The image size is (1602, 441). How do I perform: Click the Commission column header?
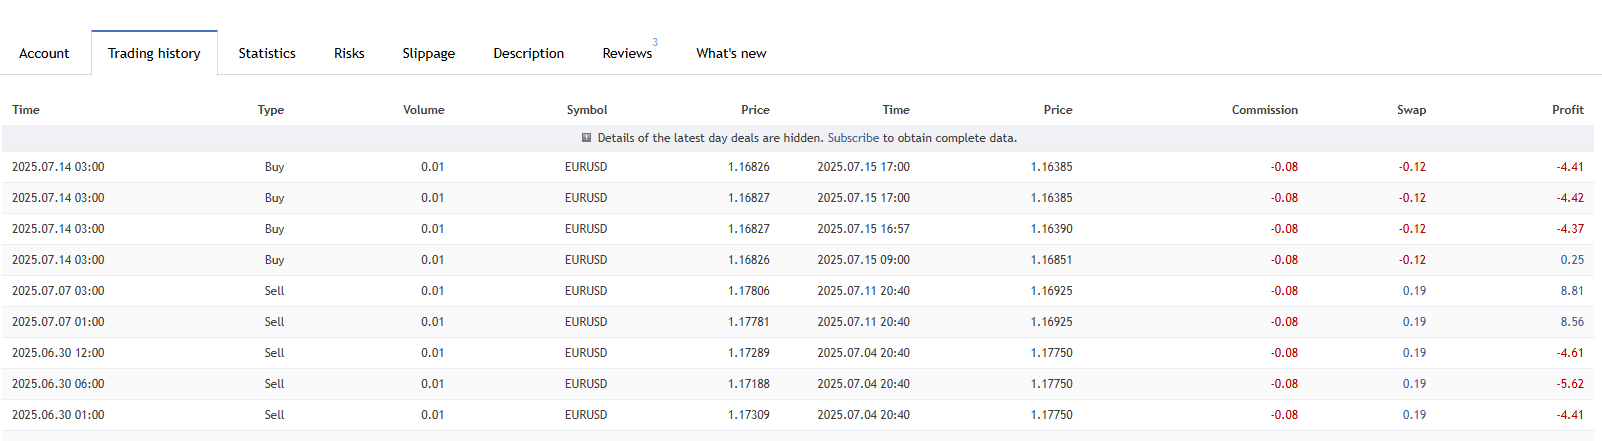(x=1264, y=110)
